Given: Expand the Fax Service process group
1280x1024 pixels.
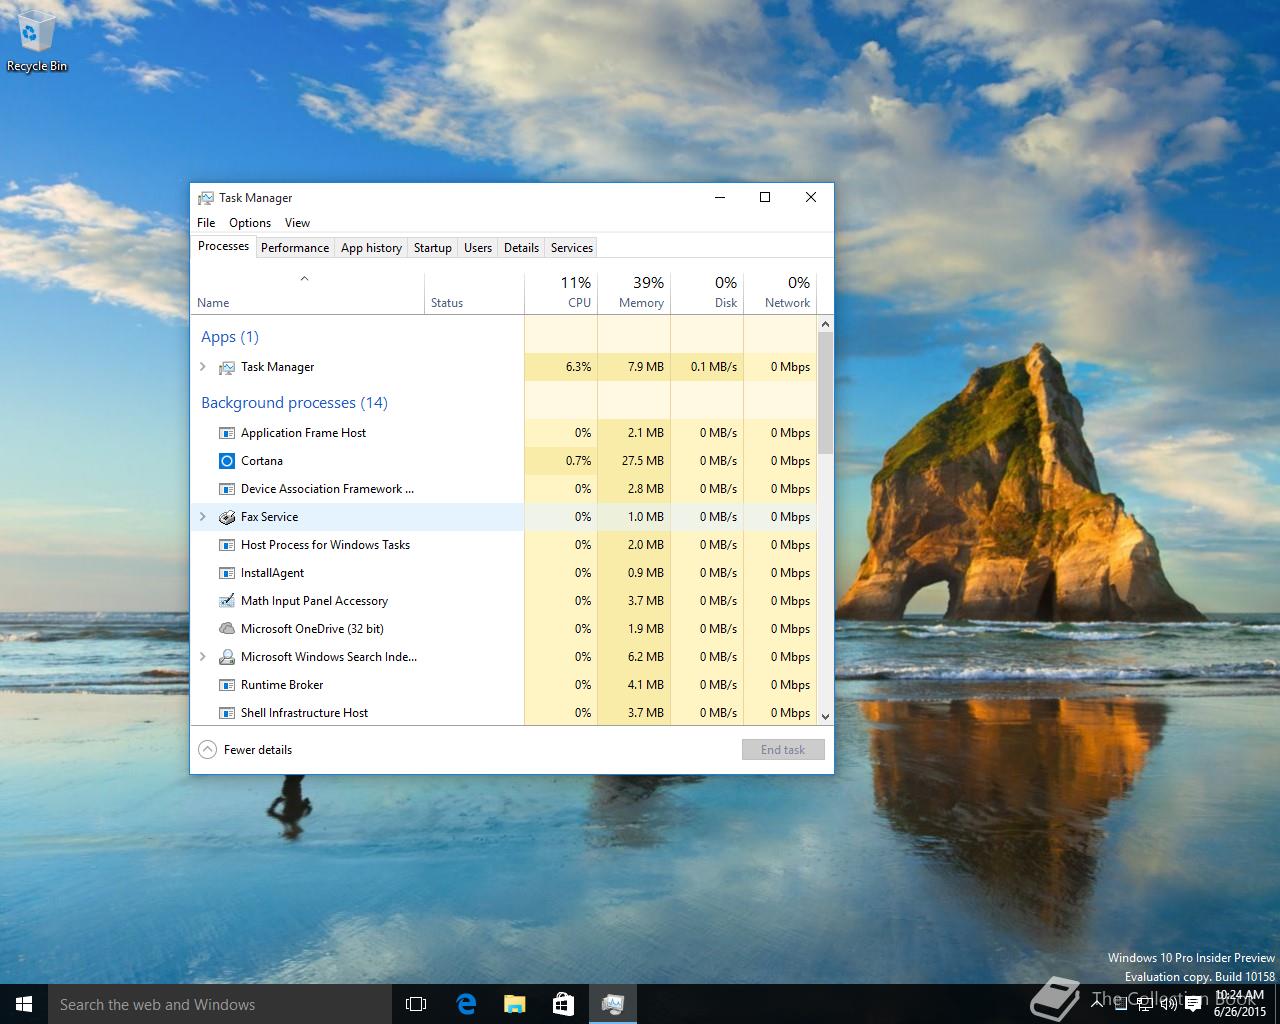Looking at the screenshot, I should pos(203,517).
